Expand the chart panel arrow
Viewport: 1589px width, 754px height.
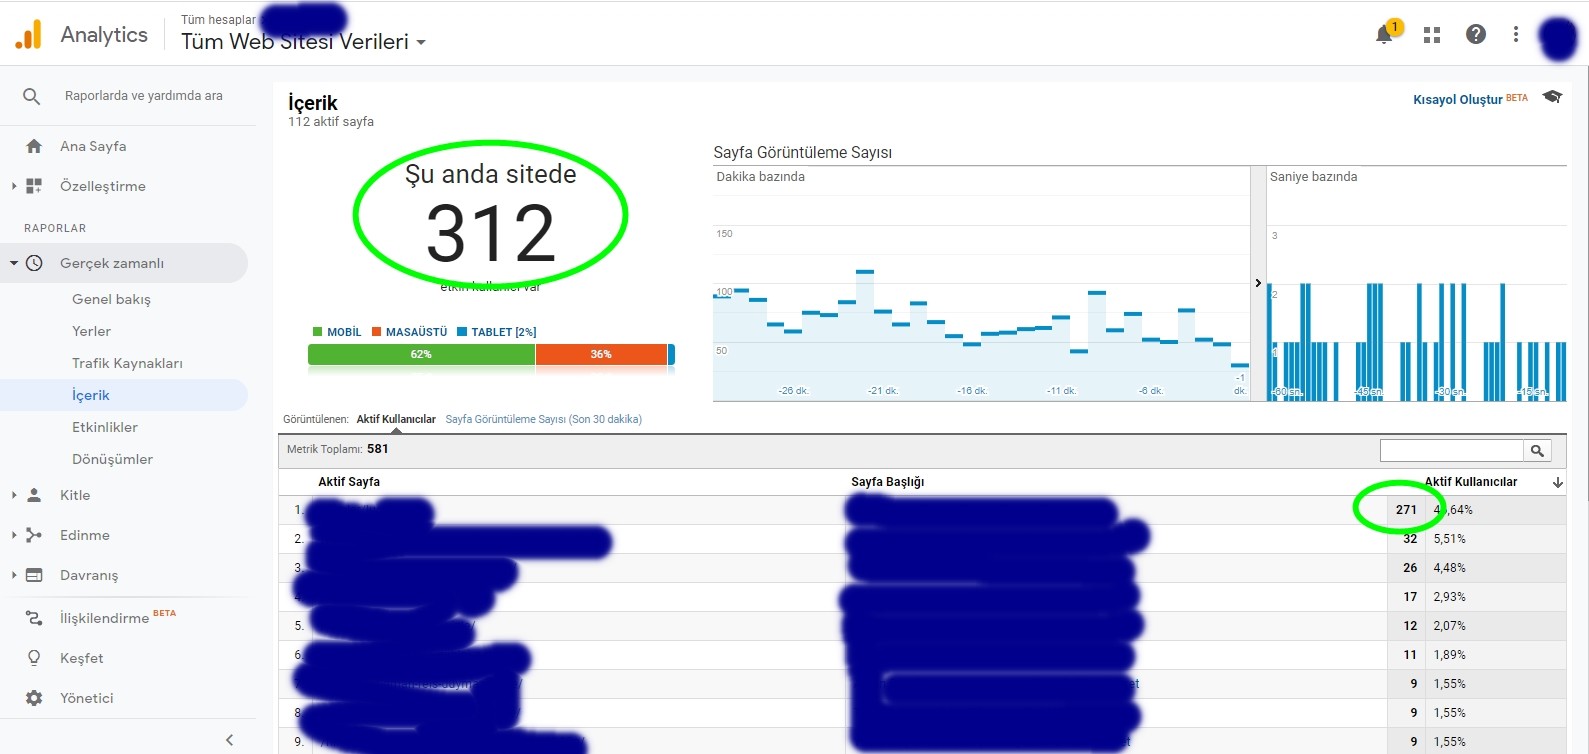tap(1258, 283)
